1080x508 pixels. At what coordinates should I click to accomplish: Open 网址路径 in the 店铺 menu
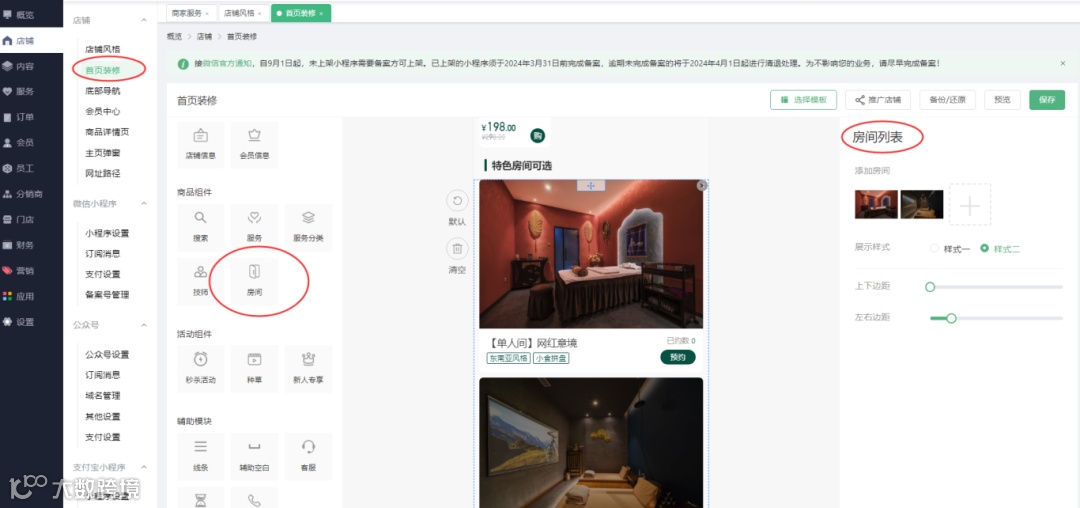tap(103, 173)
